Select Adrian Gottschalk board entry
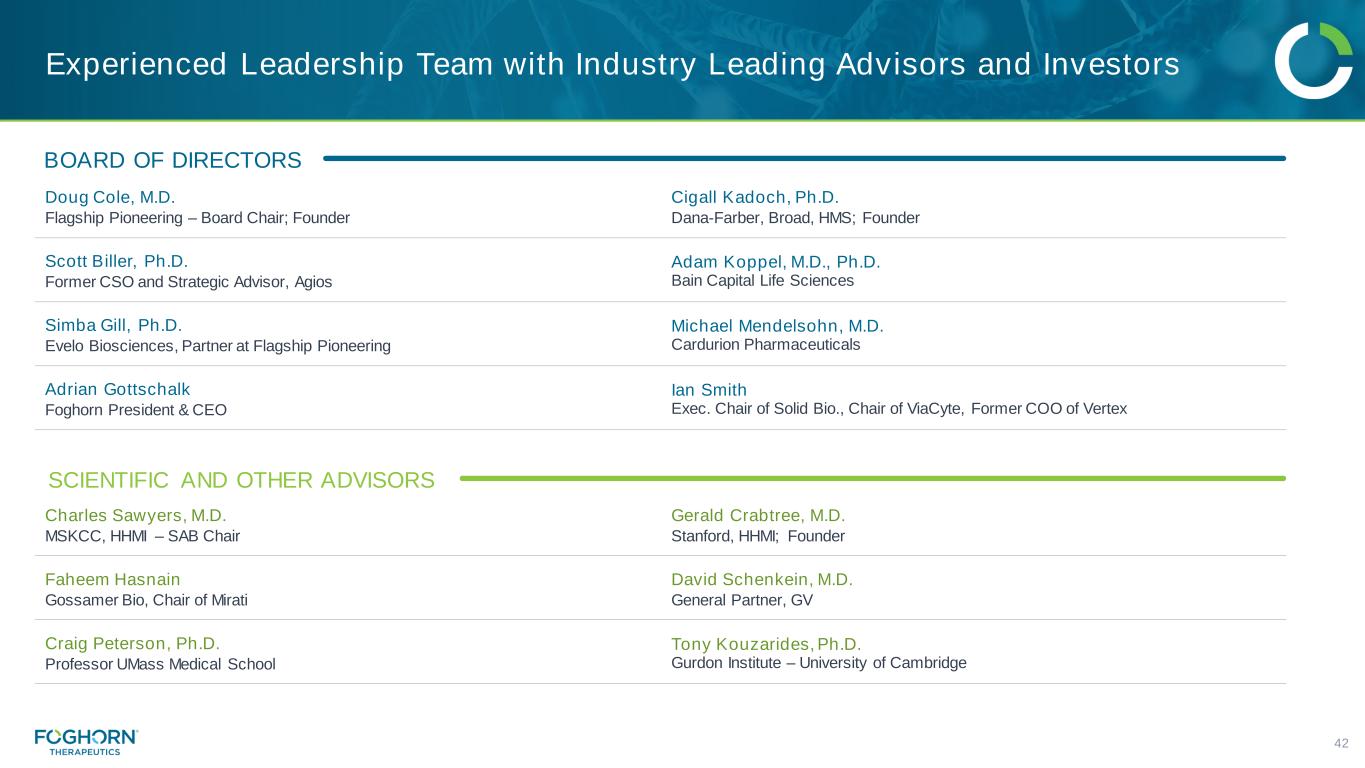Screen dimensions: 1365x768 coord(117,389)
